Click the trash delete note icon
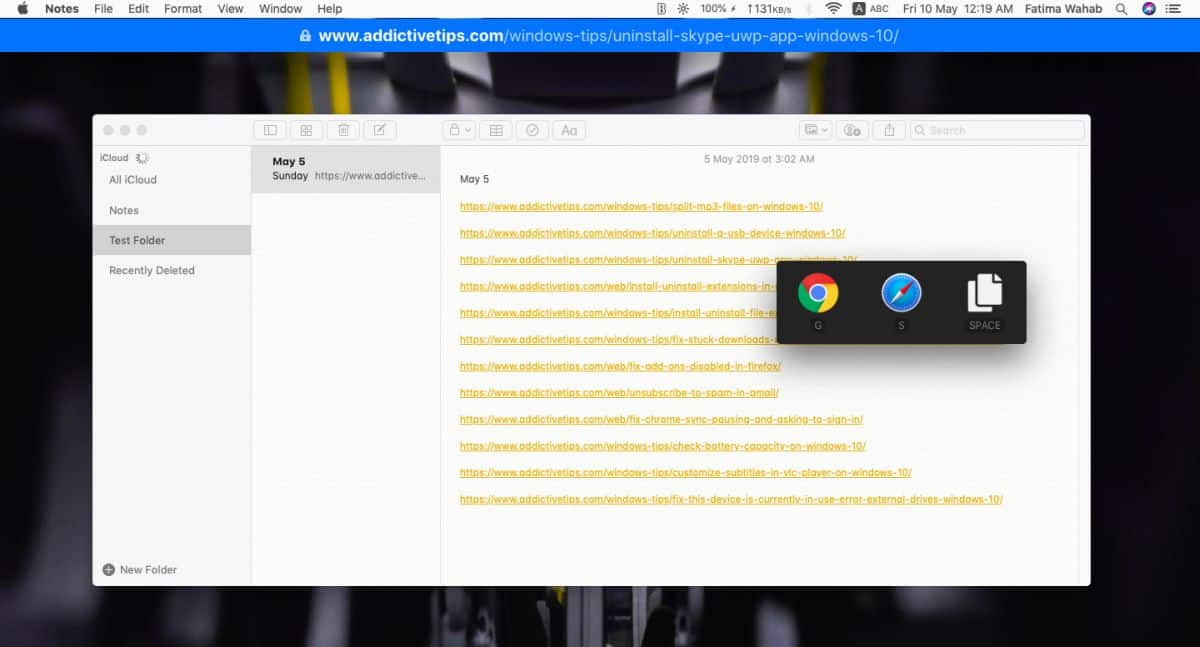This screenshot has height=647, width=1200. point(343,130)
